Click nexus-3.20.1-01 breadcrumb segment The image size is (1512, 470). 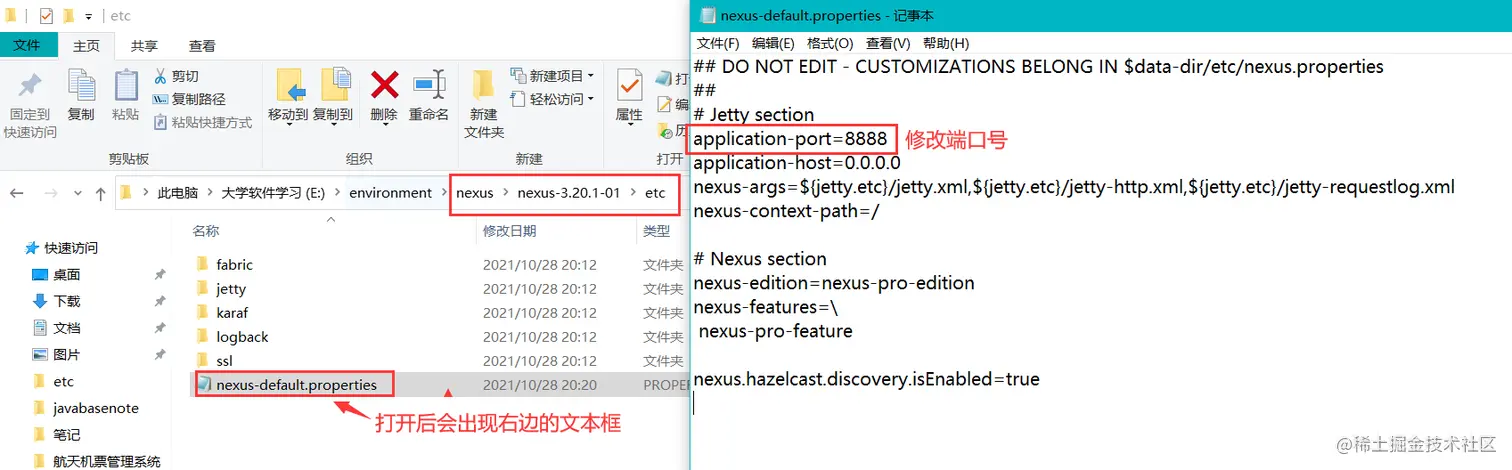(569, 193)
